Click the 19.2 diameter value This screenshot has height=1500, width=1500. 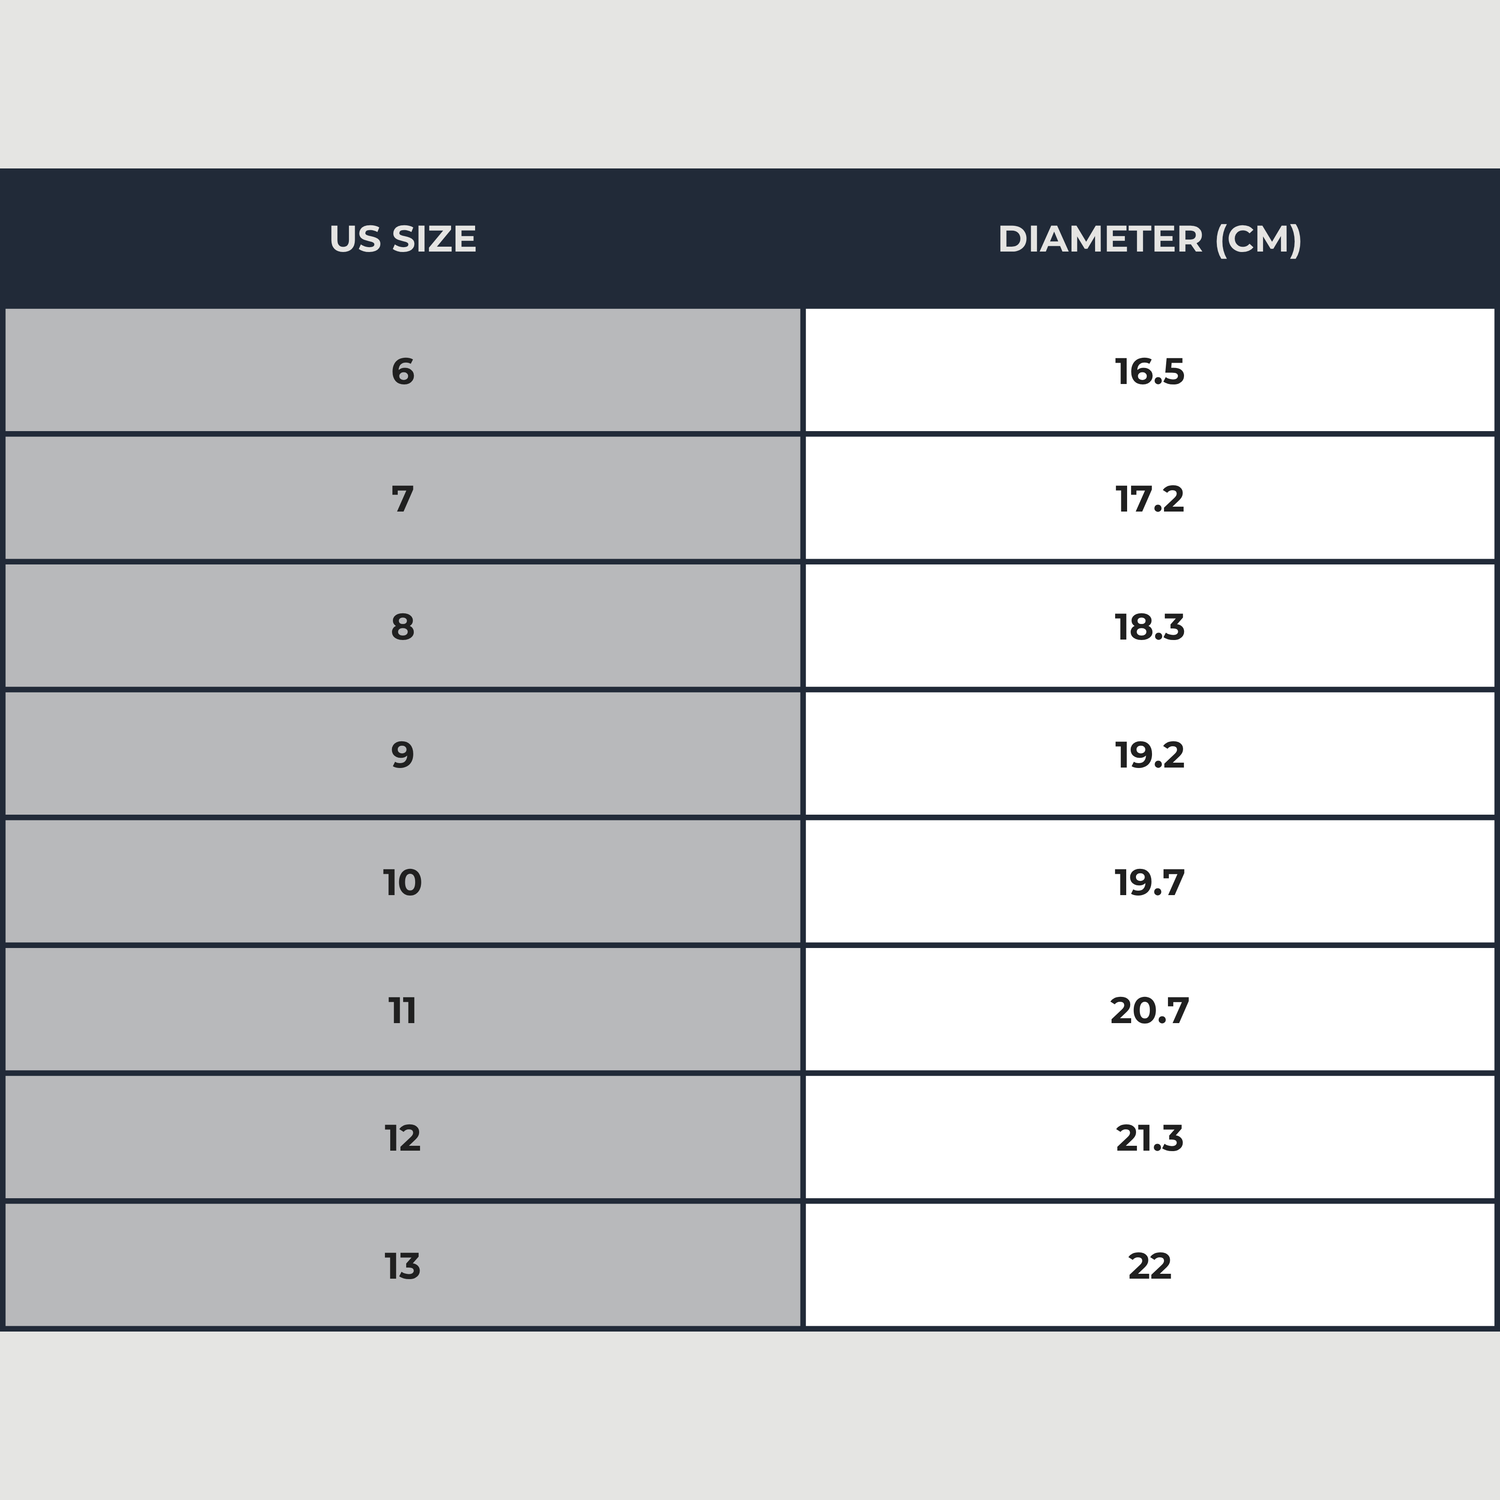coord(1149,754)
